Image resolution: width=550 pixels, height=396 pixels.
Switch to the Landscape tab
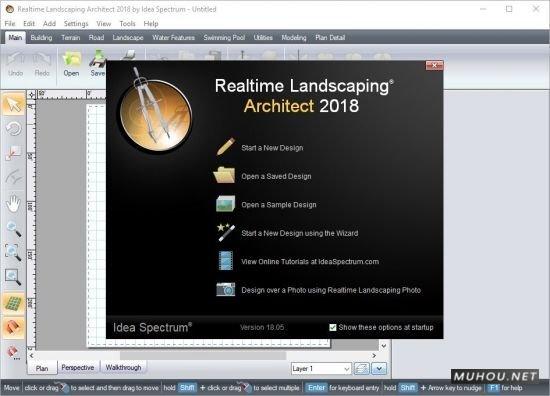[128, 38]
